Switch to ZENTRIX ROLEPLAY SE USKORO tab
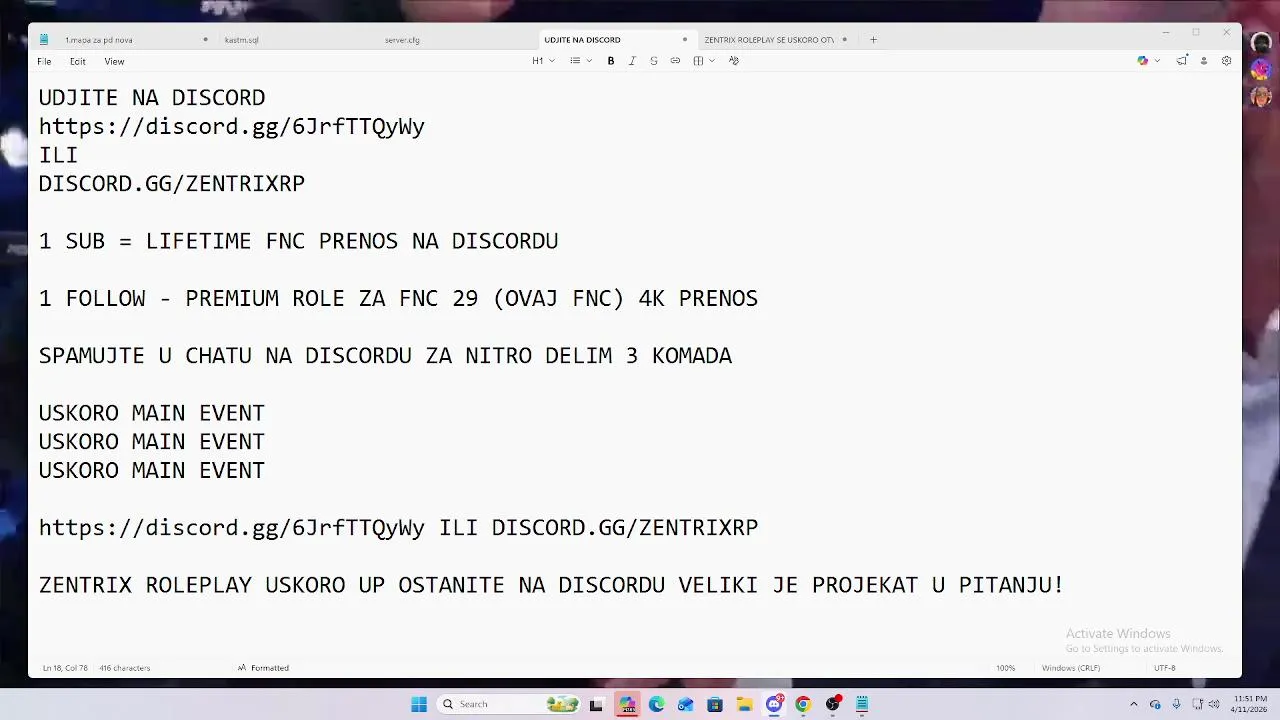The width and height of the screenshot is (1280, 720). coord(768,40)
